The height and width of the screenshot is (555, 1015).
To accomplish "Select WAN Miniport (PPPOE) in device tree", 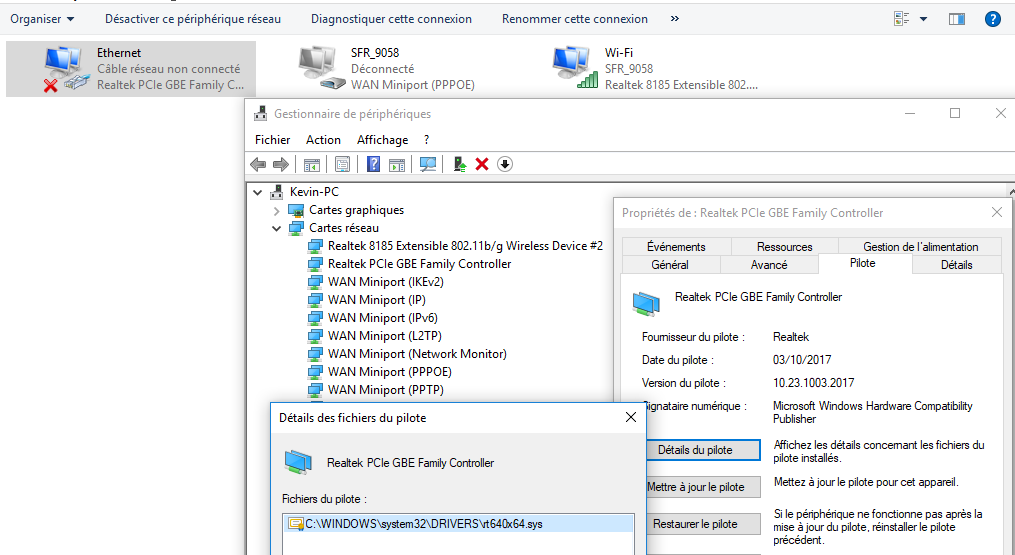I will point(391,372).
